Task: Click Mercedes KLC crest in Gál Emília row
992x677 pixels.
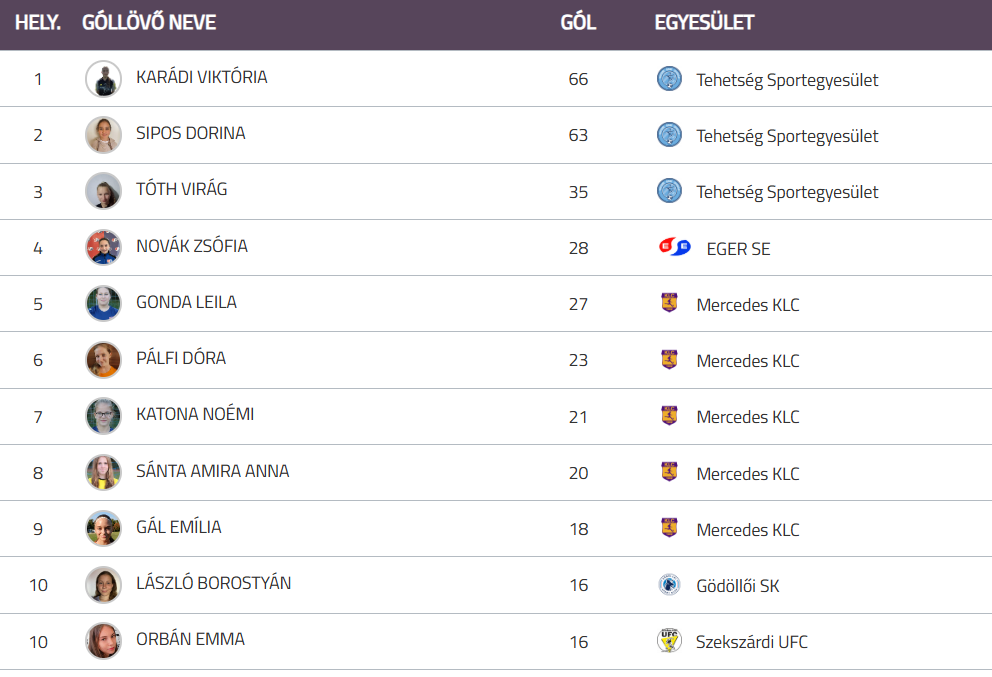Action: (669, 528)
